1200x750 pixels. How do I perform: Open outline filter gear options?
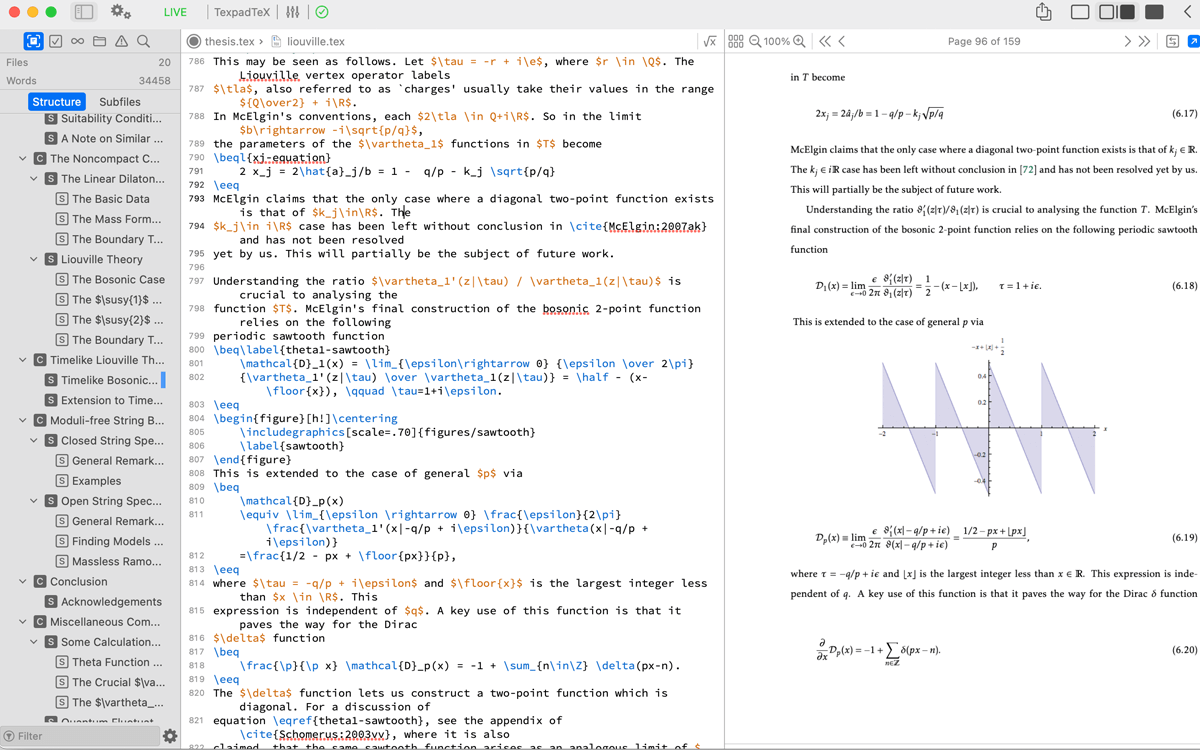click(170, 736)
